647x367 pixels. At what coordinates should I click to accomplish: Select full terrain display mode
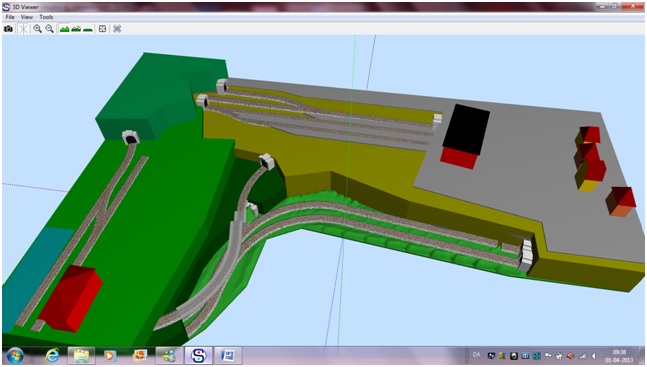point(64,29)
